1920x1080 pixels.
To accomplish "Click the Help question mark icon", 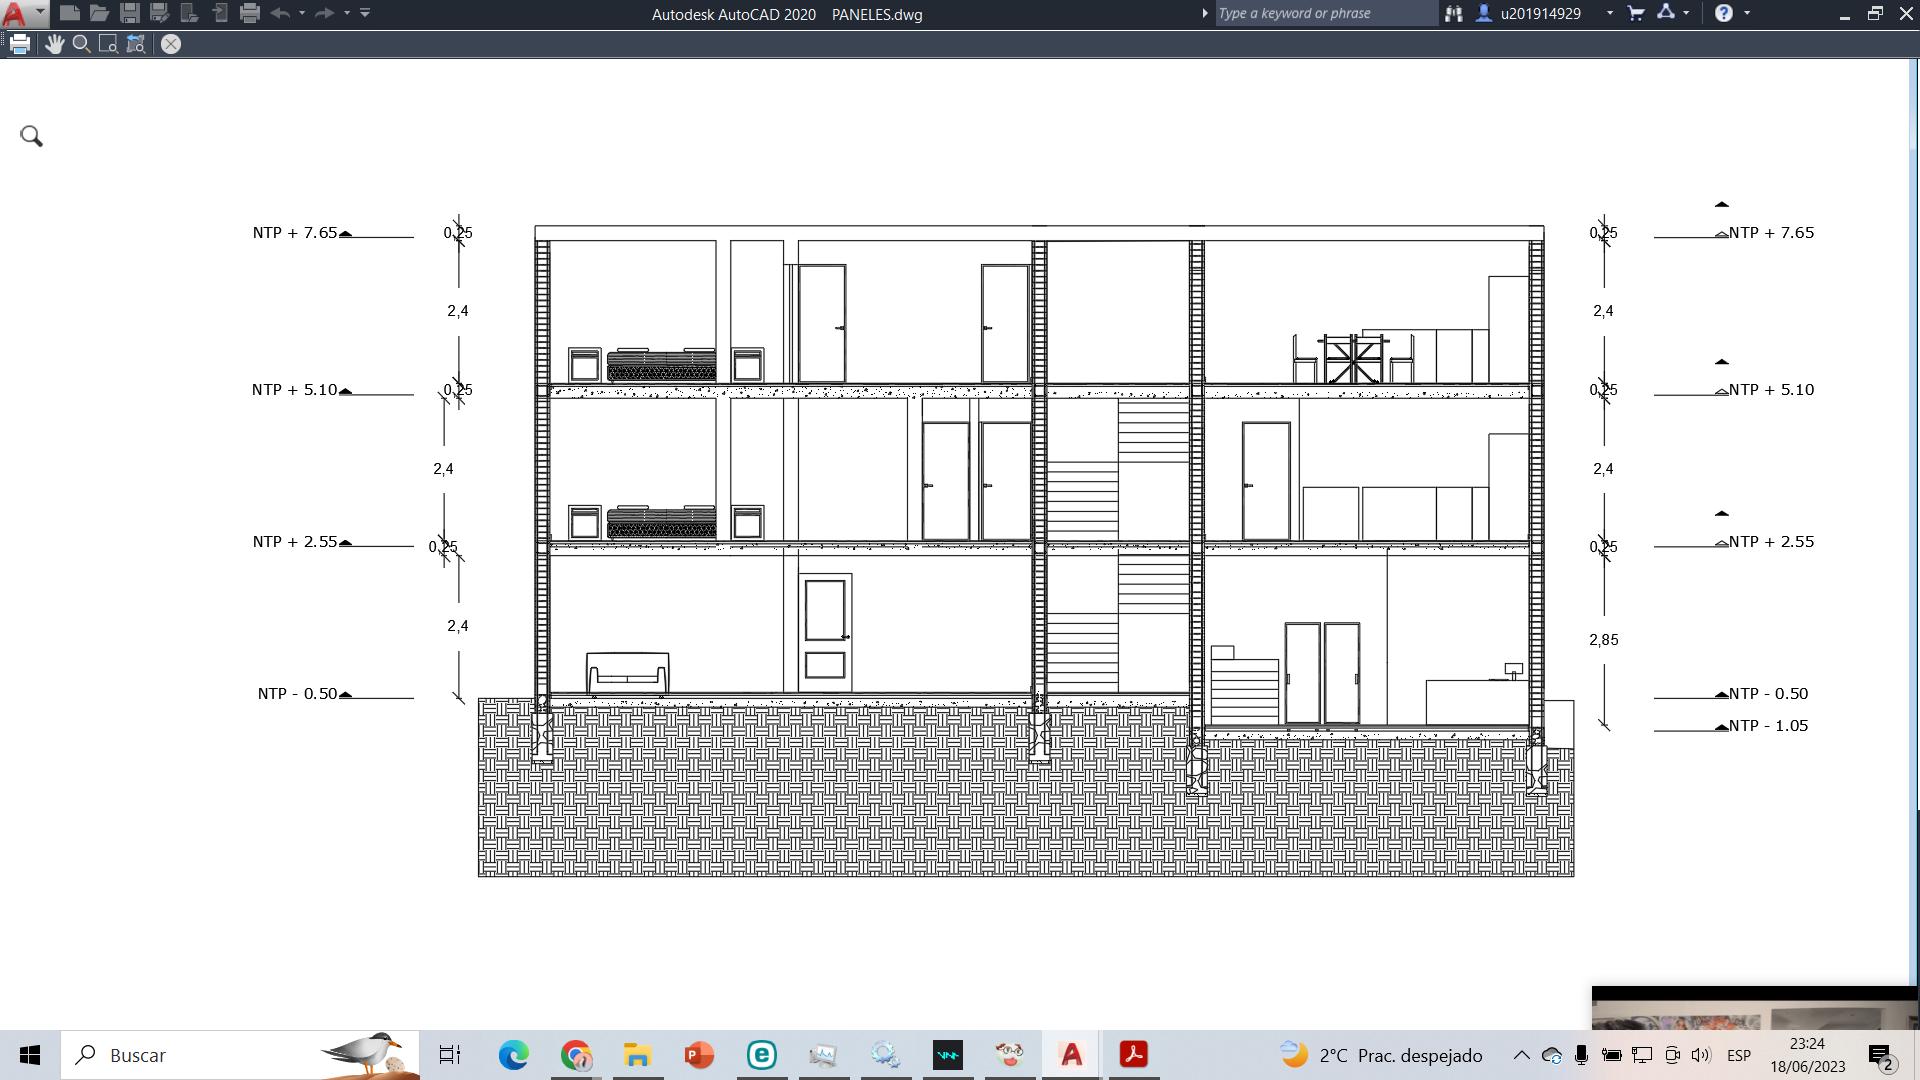I will click(x=1723, y=13).
